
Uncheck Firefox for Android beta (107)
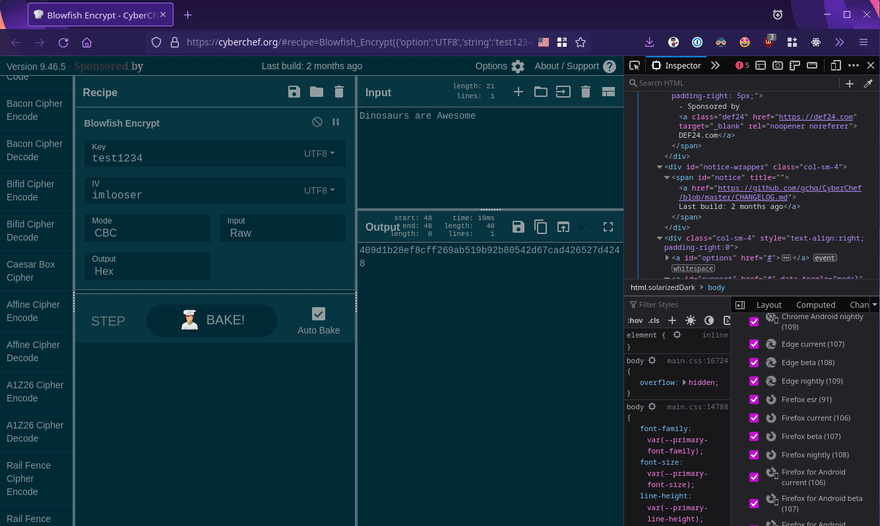pyautogui.click(x=754, y=504)
